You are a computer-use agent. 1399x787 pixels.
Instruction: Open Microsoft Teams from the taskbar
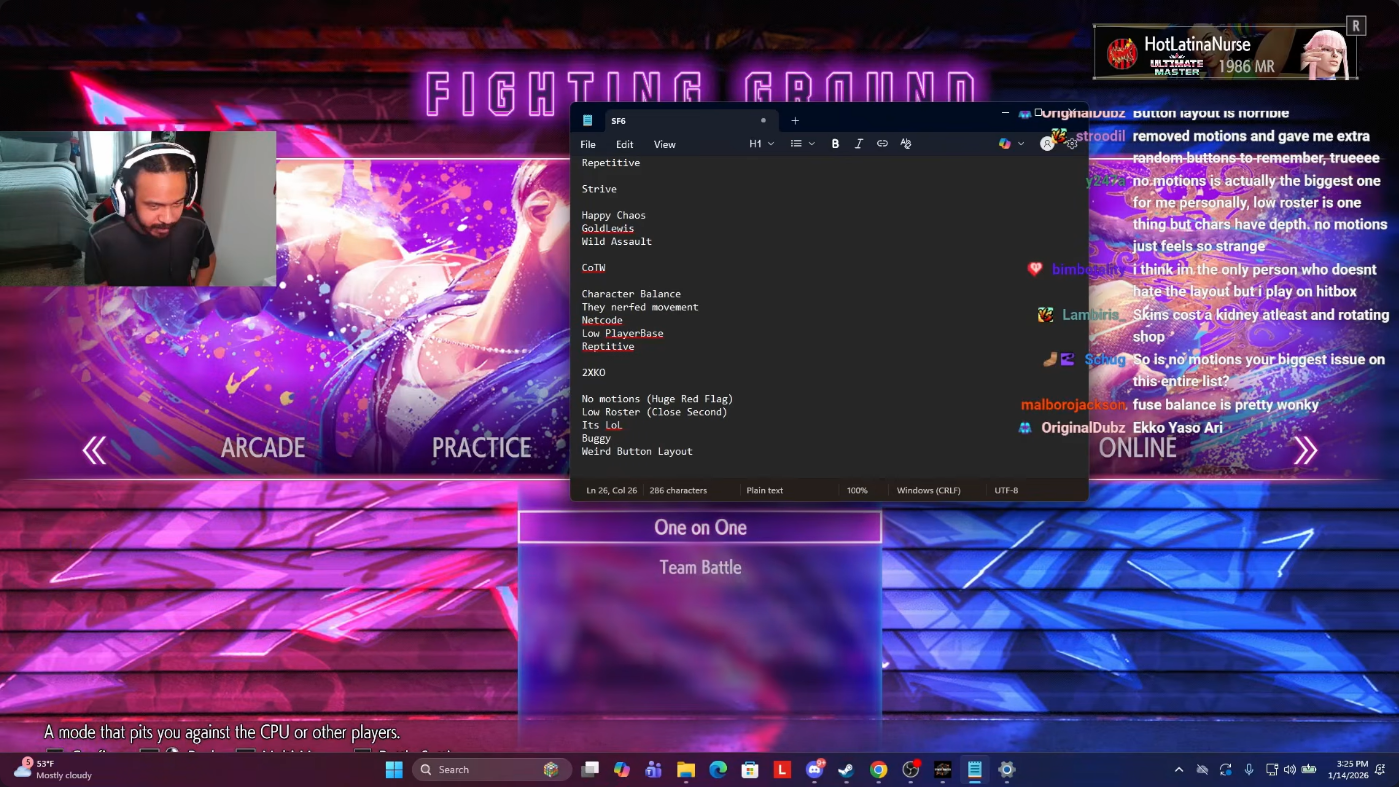pos(654,770)
